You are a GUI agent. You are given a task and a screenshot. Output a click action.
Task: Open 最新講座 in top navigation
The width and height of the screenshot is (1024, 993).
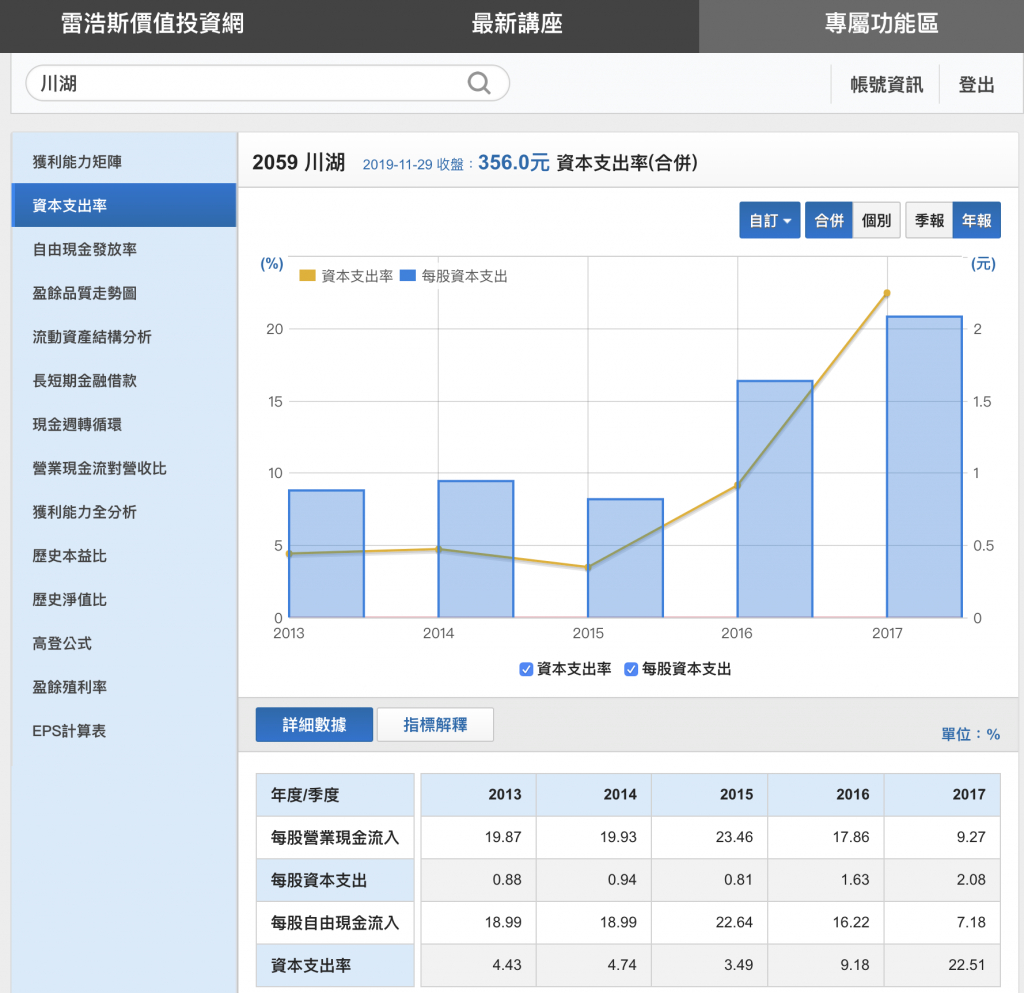tap(517, 24)
